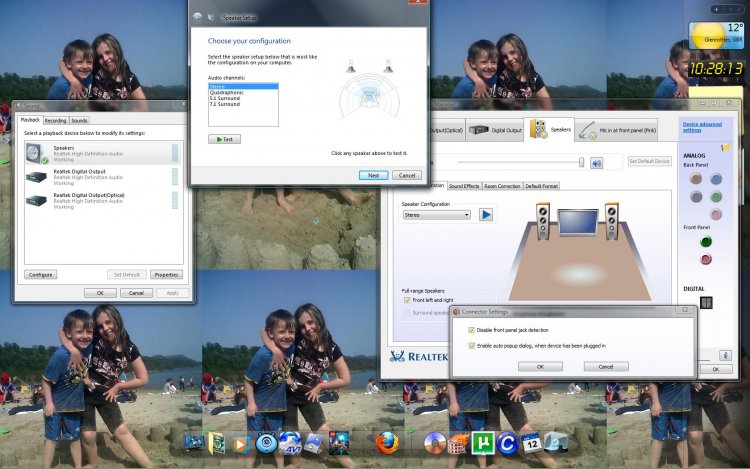Click the left speaker in room preview

[543, 218]
